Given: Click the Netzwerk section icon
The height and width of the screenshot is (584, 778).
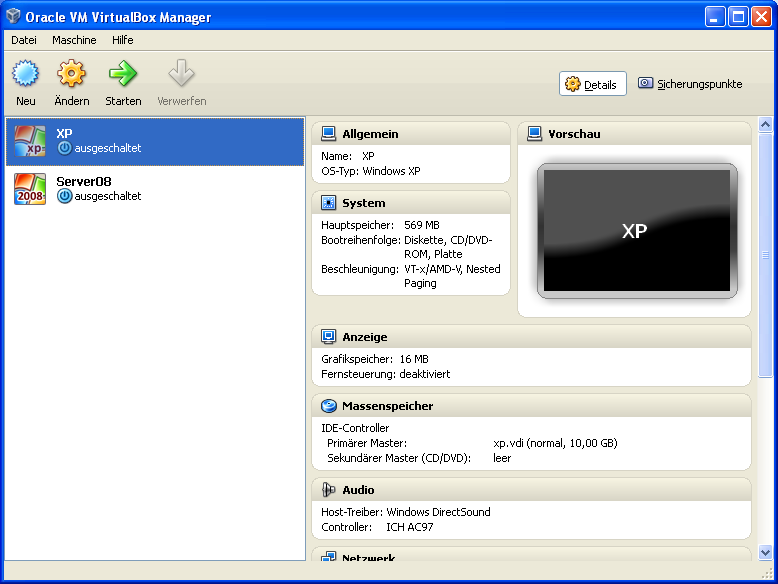Looking at the screenshot, I should click(328, 556).
